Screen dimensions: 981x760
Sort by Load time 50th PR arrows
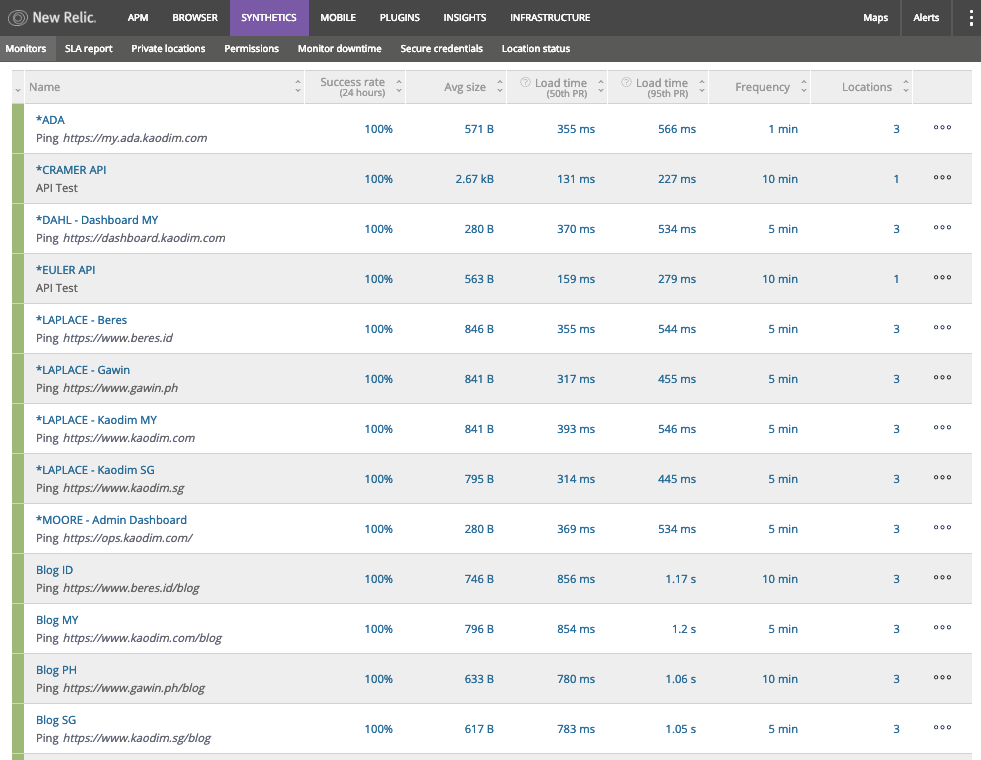coord(601,87)
